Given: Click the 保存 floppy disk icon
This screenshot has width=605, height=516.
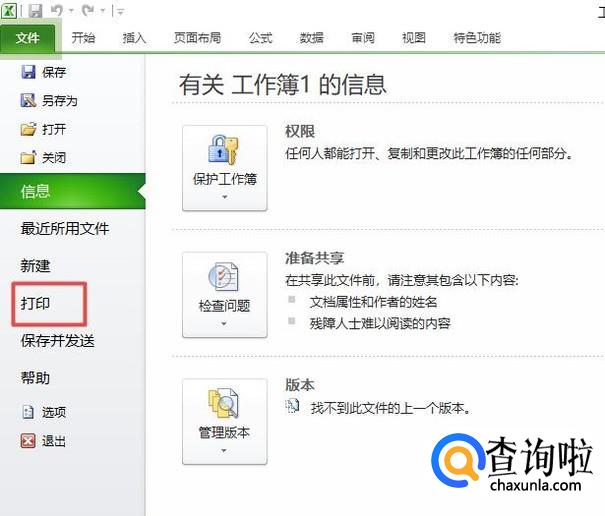Looking at the screenshot, I should pos(28,72).
